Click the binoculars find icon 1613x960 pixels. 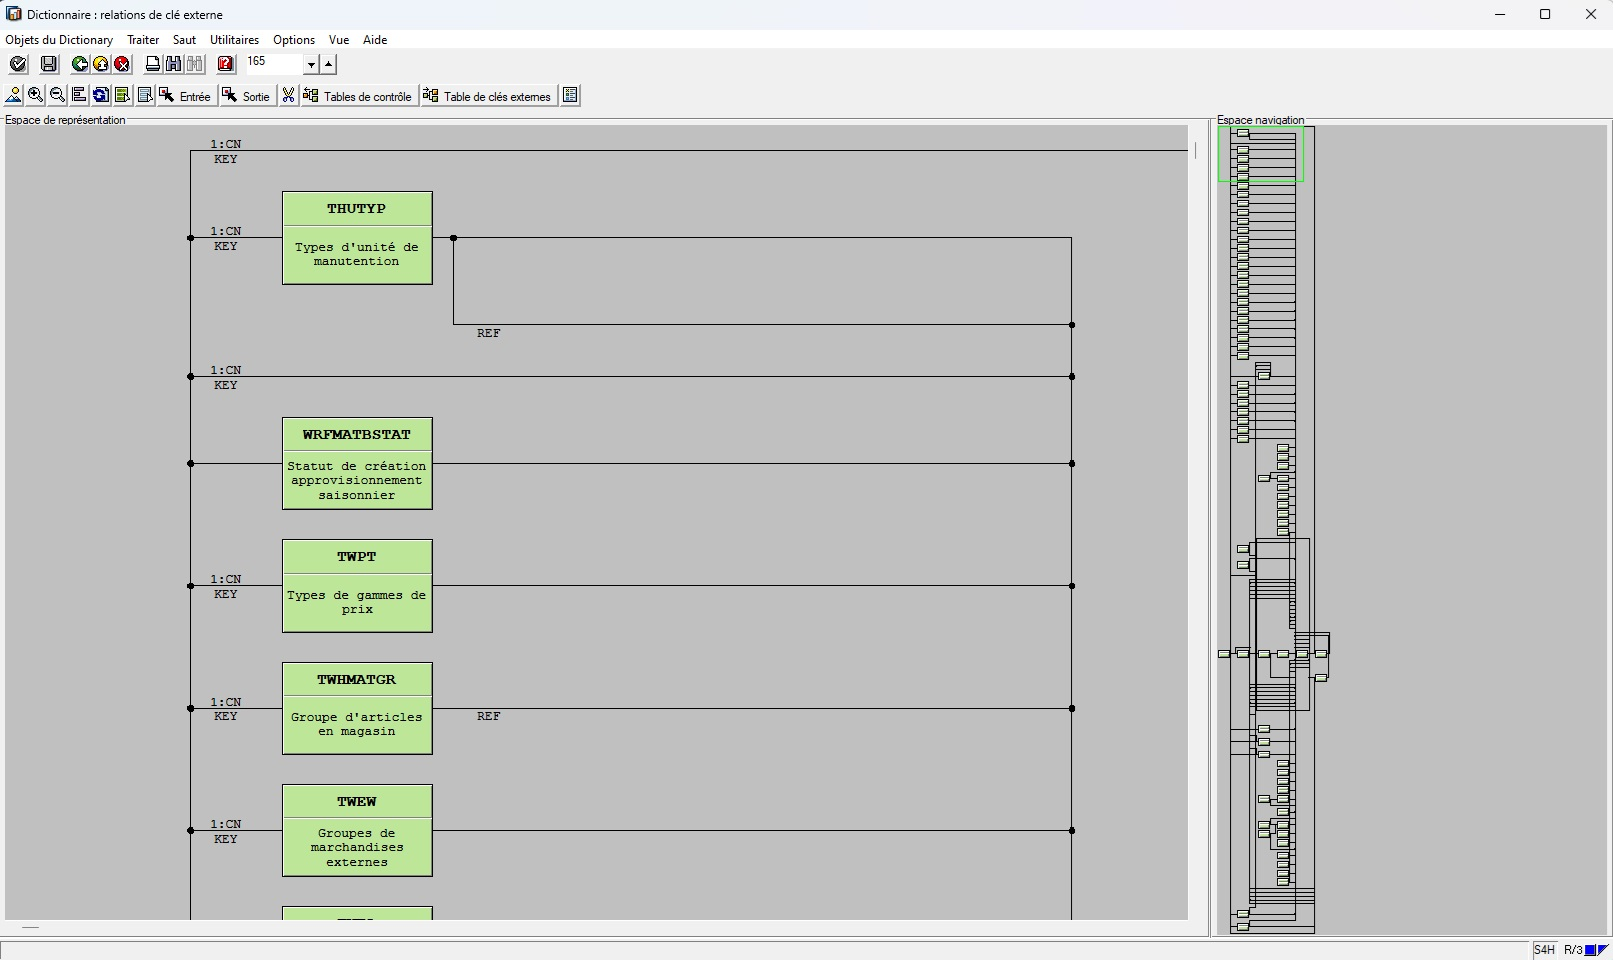click(174, 64)
